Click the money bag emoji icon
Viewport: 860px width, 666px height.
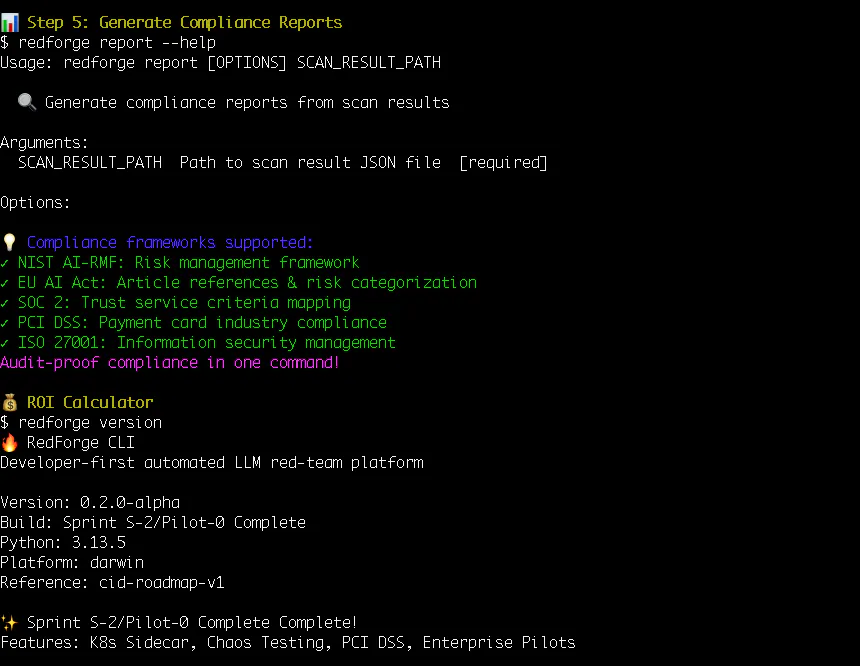[x=9, y=402]
